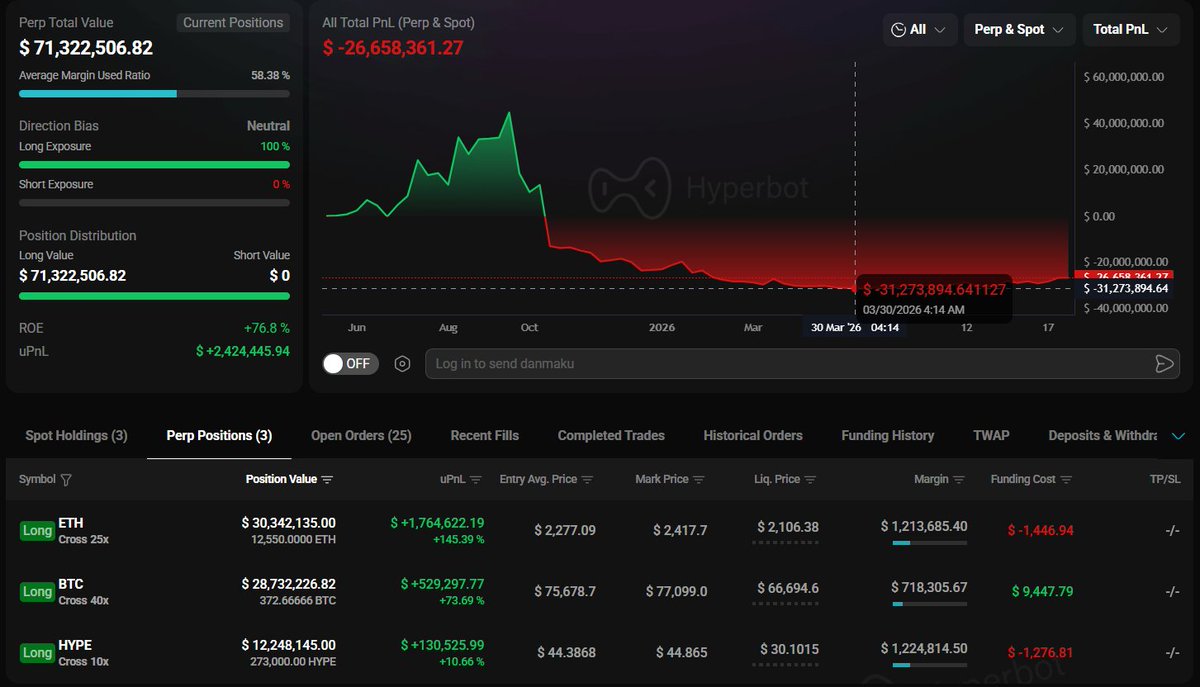Click the Entry Avg. Price sort icon
The width and height of the screenshot is (1200, 687).
[589, 480]
